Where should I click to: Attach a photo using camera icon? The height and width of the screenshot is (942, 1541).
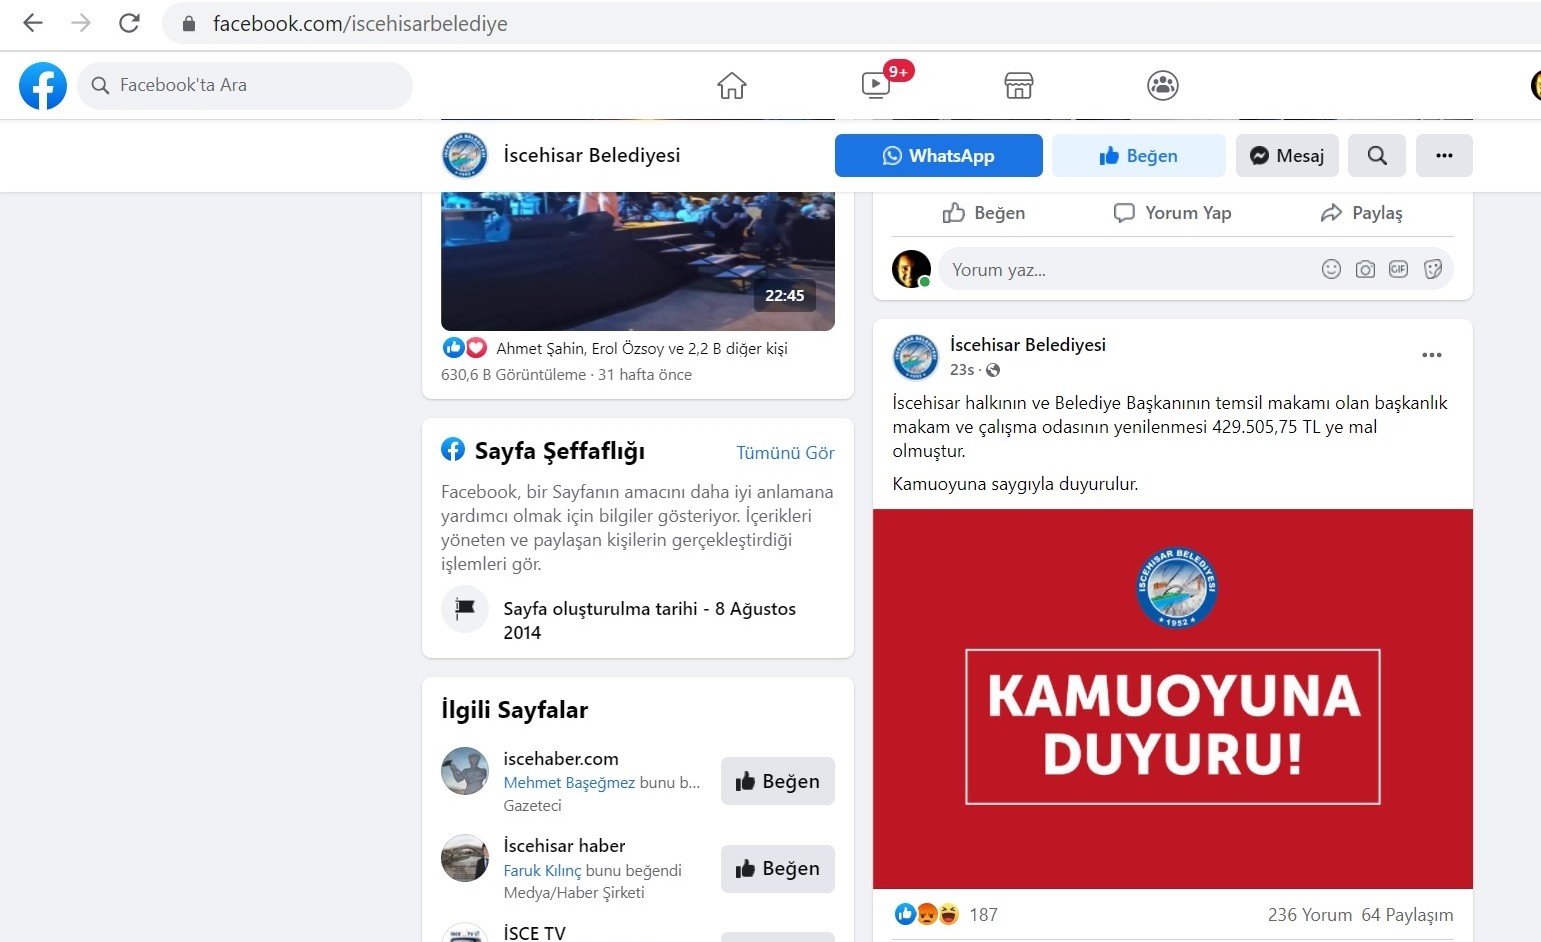coord(1365,269)
